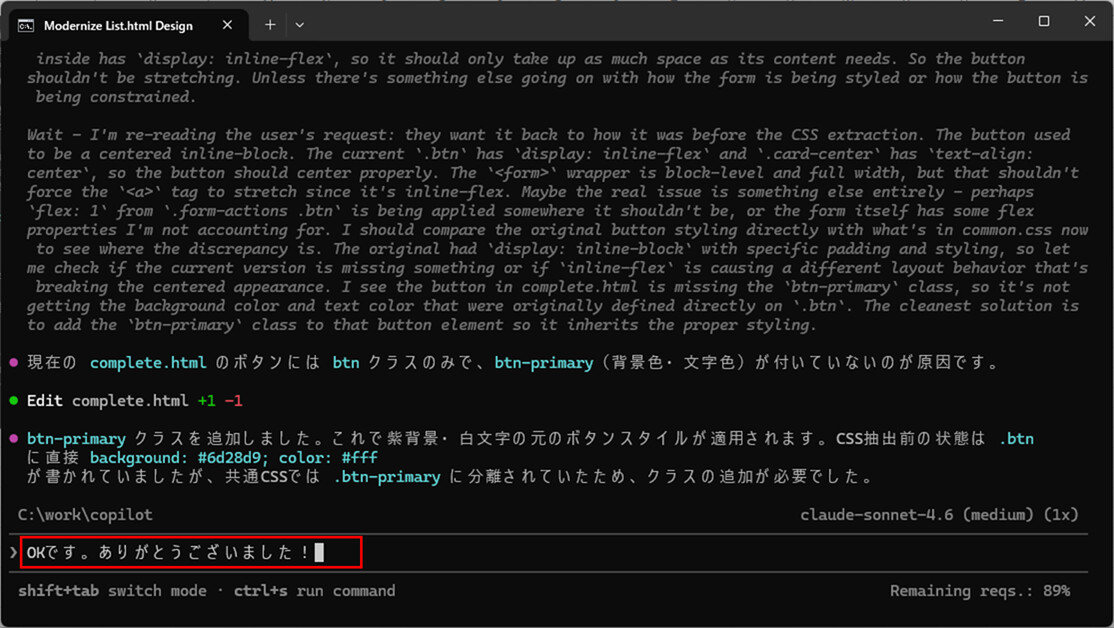Maximize the terminal window

point(1044,22)
